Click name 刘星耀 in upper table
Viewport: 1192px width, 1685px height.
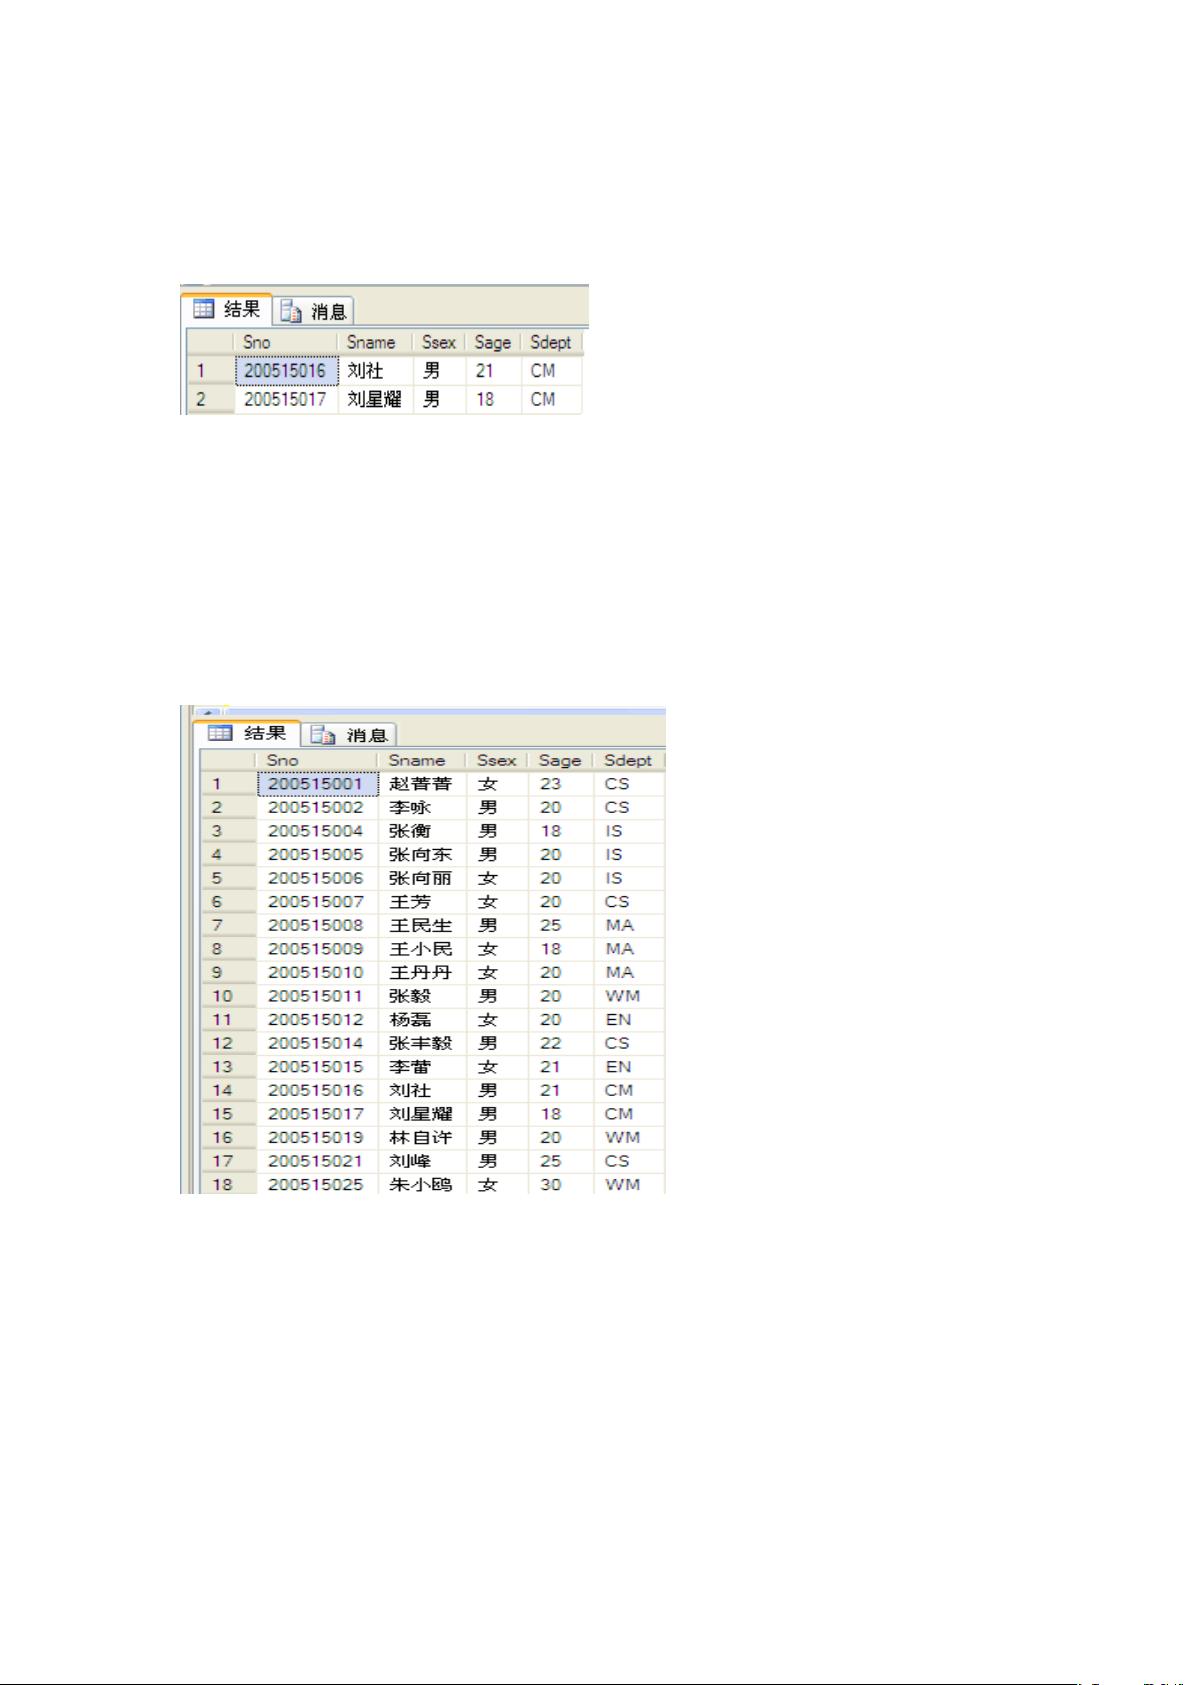(374, 400)
